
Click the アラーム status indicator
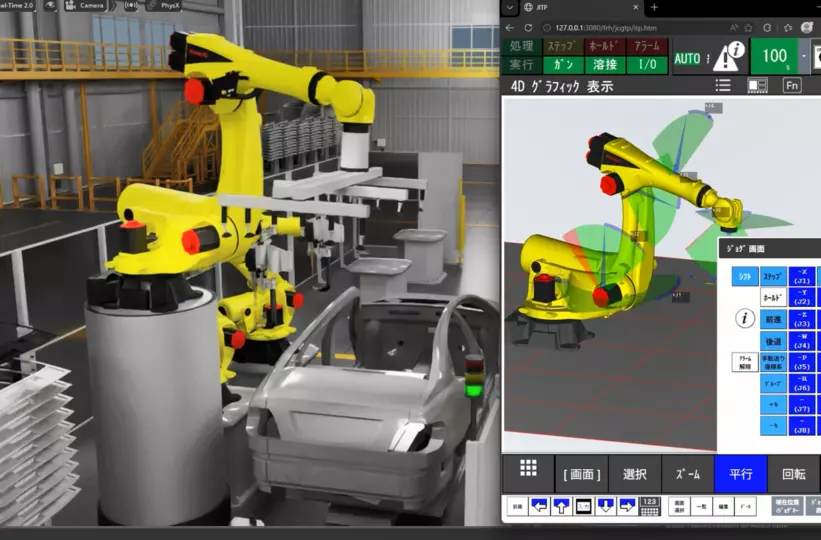click(647, 46)
